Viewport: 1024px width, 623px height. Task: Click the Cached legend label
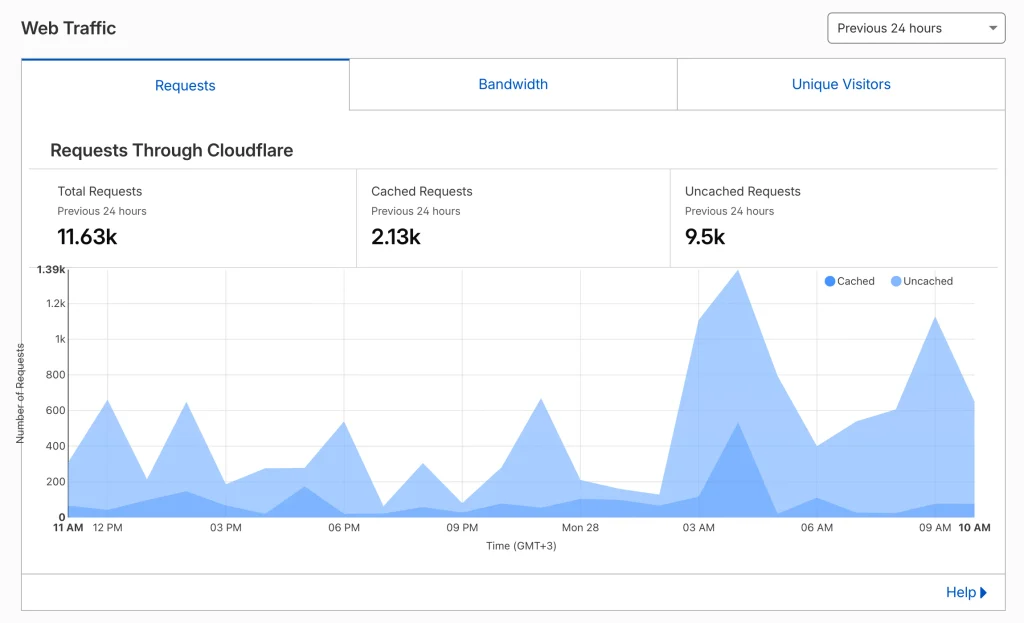coord(856,281)
